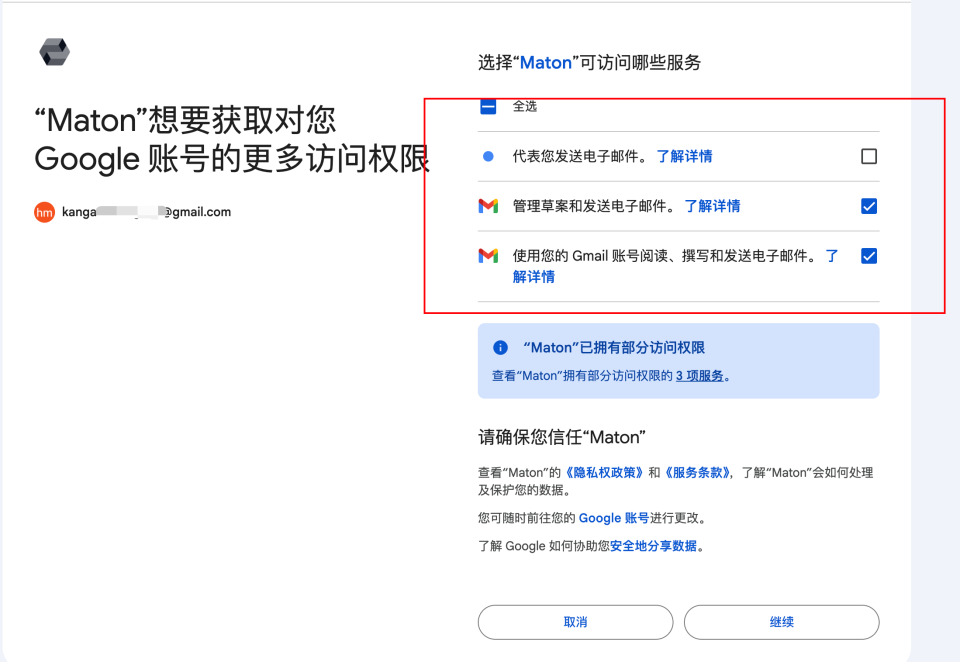960x662 pixels.
Task: Click the info icon in the blue notice box
Action: pyautogui.click(x=499, y=347)
